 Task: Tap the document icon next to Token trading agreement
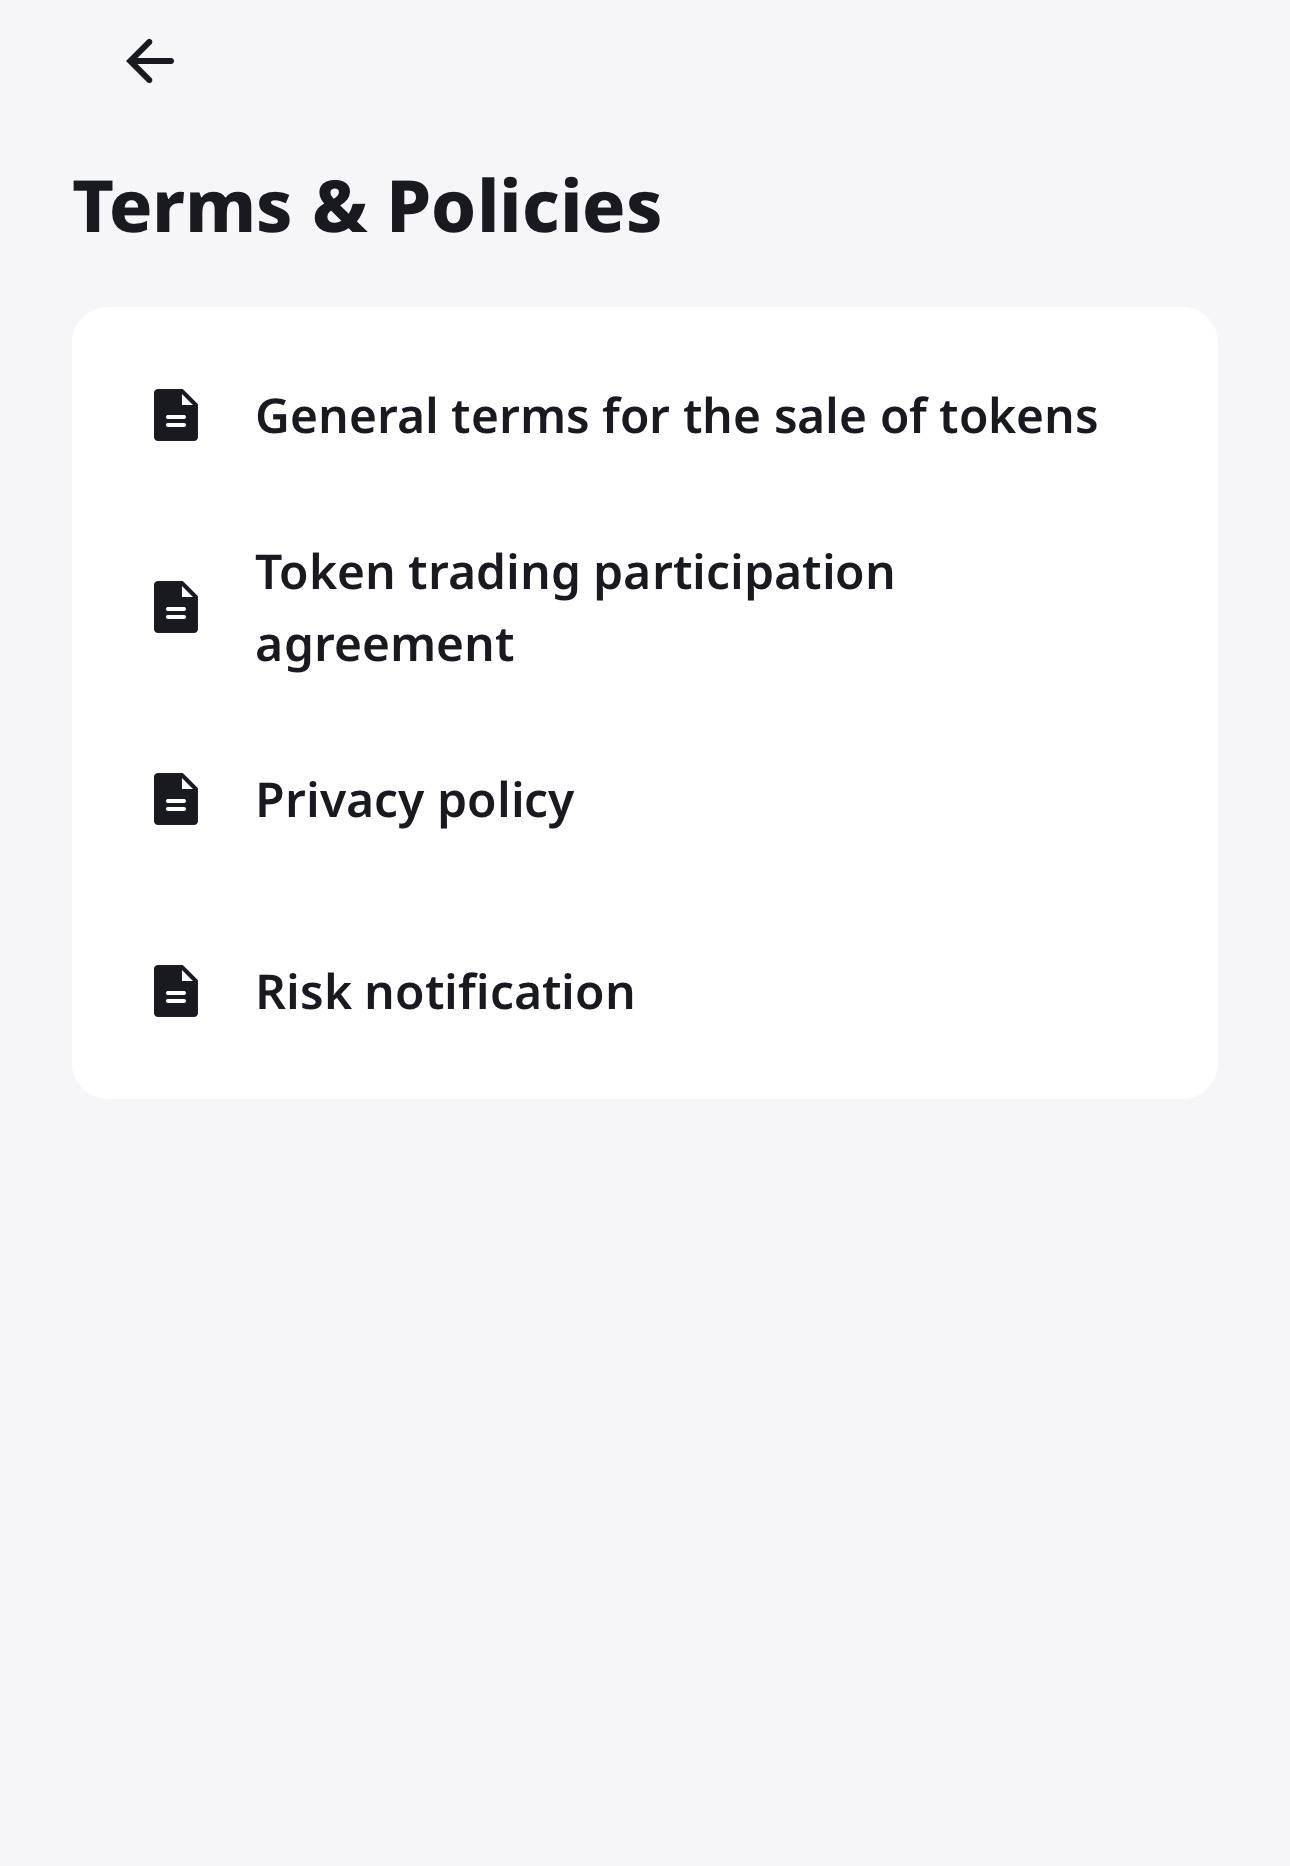[x=176, y=607]
